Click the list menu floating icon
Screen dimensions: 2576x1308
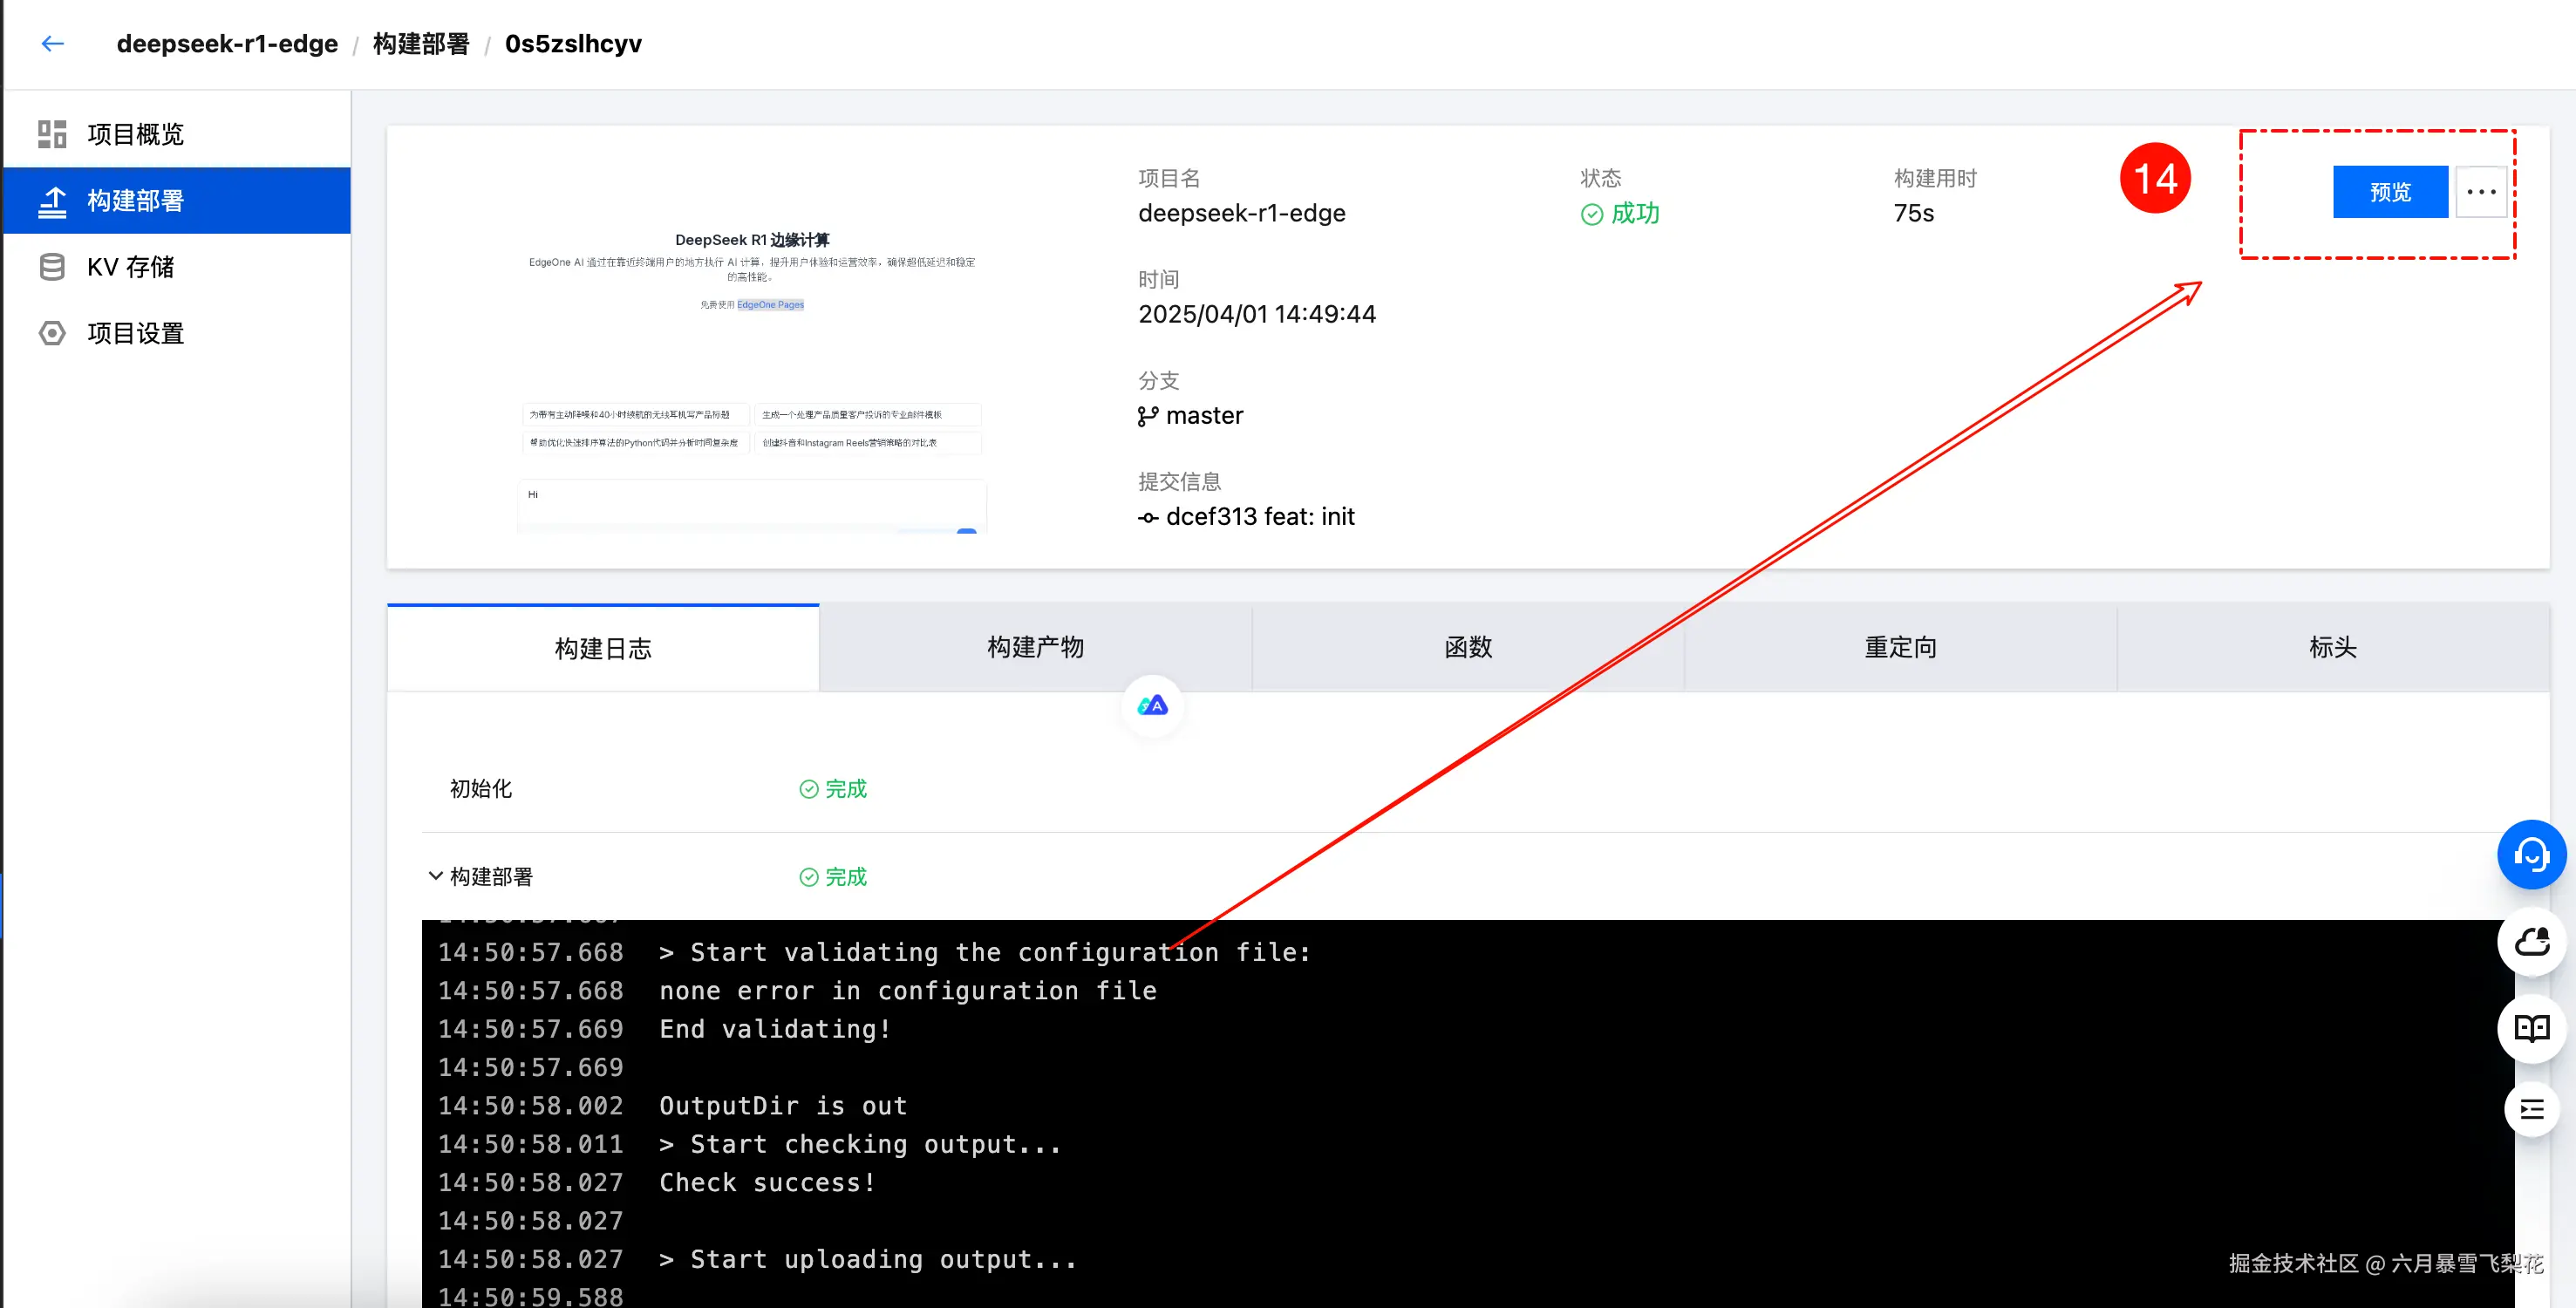[x=2531, y=1109]
